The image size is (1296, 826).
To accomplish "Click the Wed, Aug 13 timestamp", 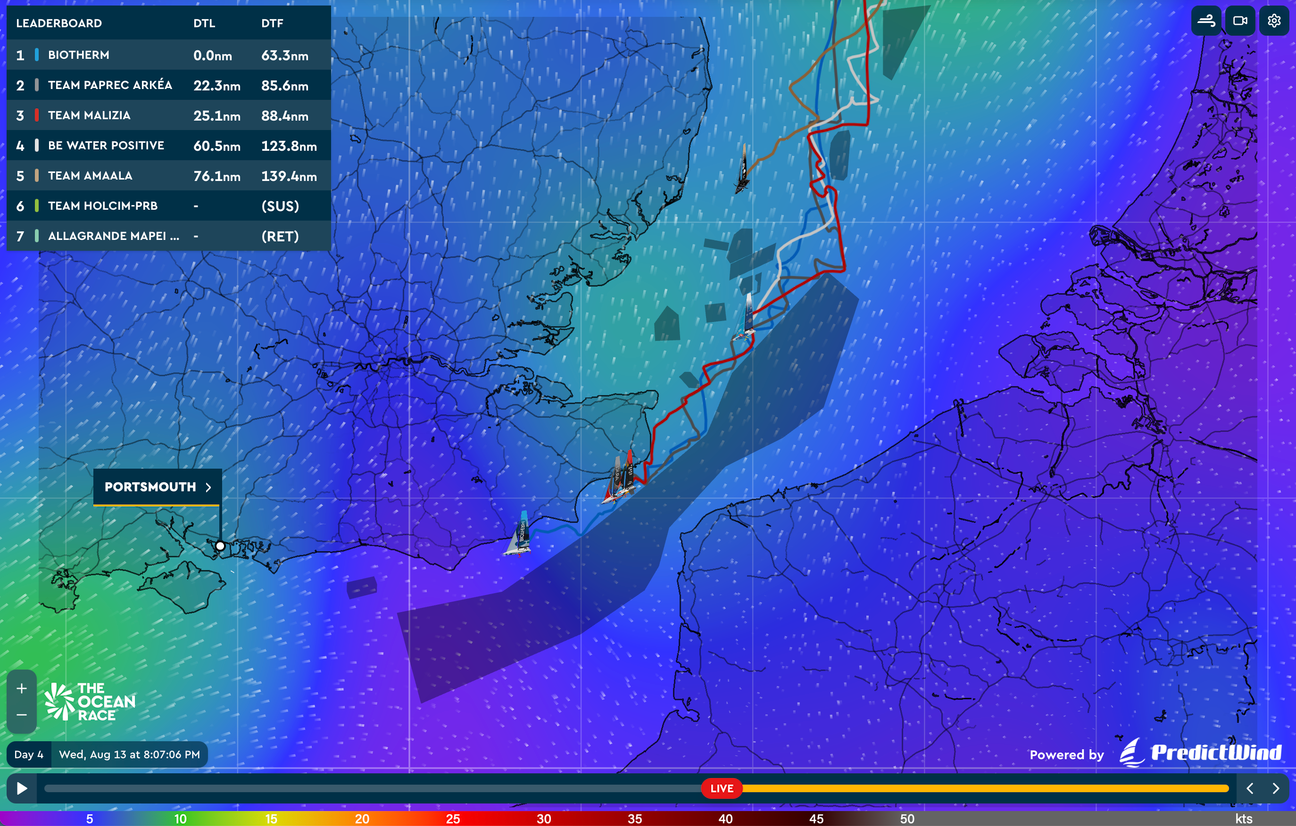I will tap(130, 754).
